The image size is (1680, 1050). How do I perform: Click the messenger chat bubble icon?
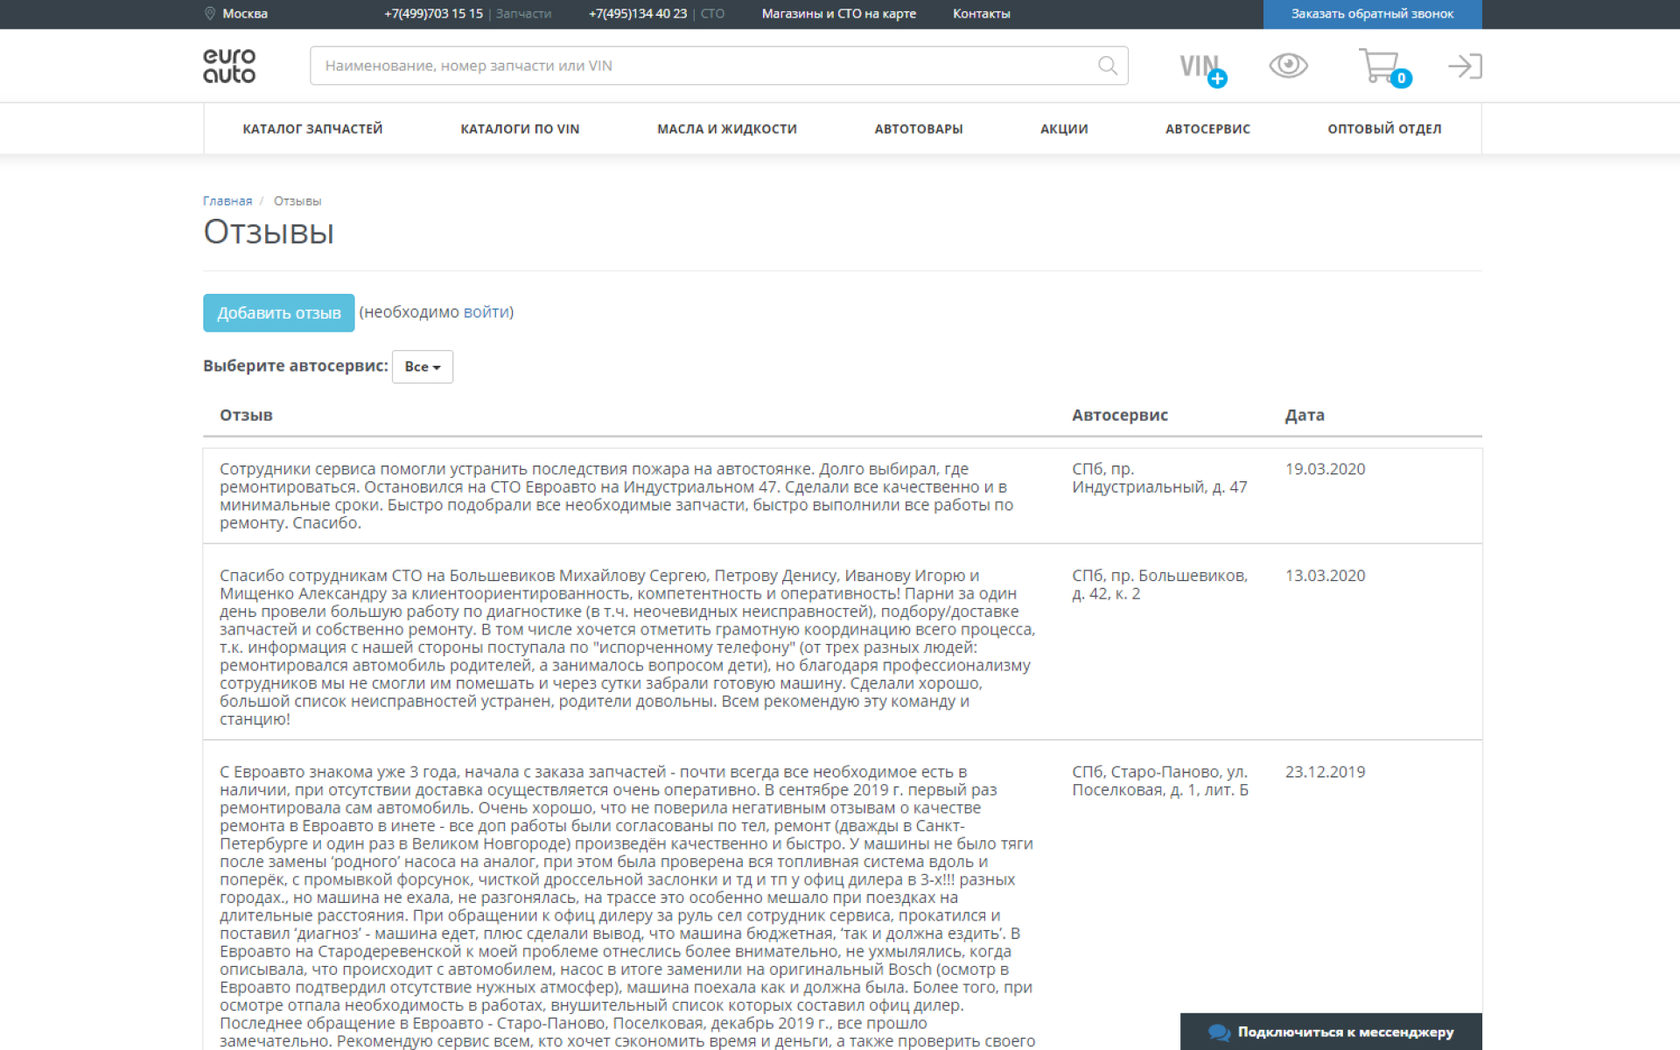tap(1219, 1032)
